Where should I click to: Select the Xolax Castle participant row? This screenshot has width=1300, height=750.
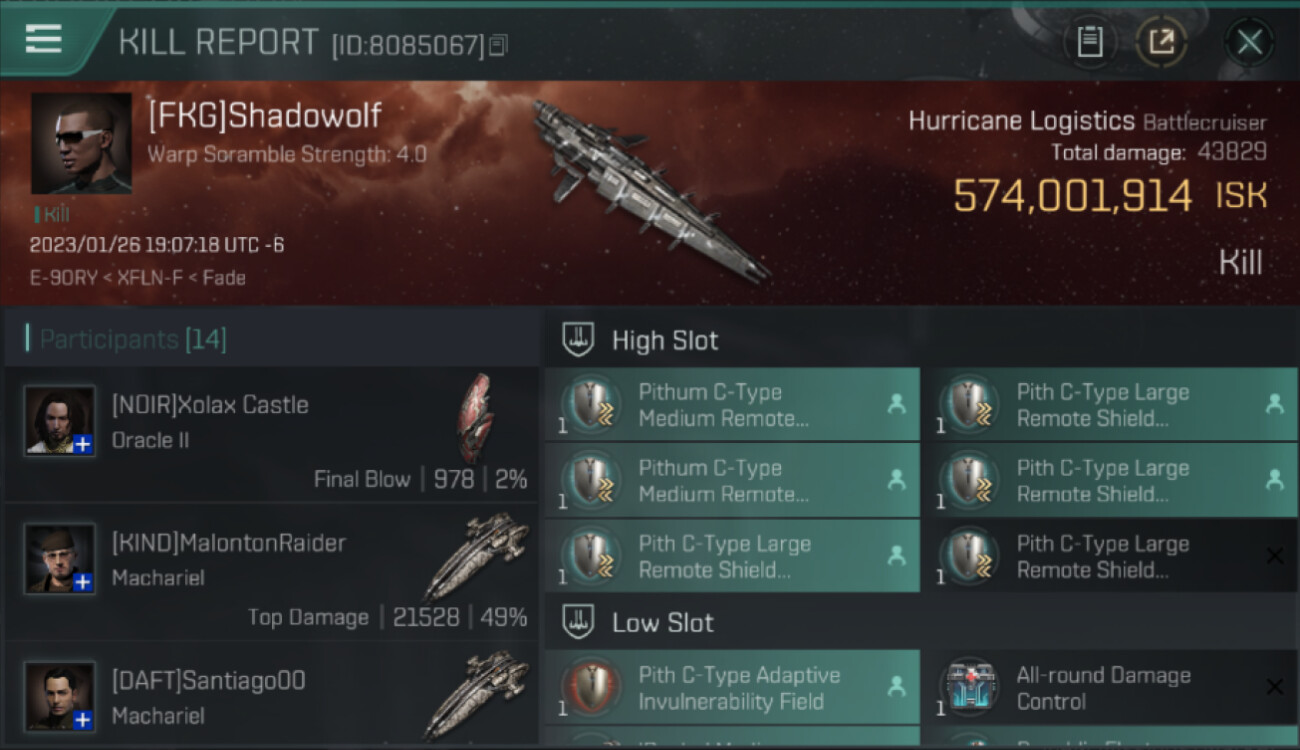(271, 433)
